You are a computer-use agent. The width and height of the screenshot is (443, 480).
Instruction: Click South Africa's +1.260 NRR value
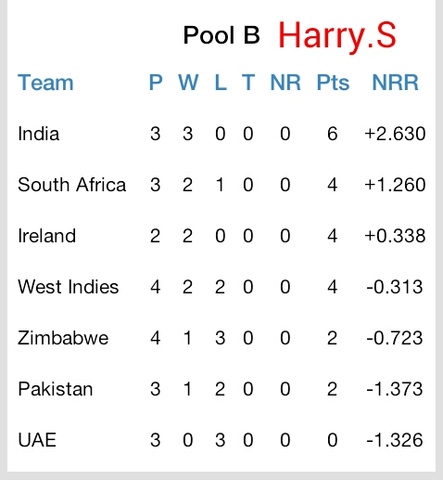click(x=395, y=185)
